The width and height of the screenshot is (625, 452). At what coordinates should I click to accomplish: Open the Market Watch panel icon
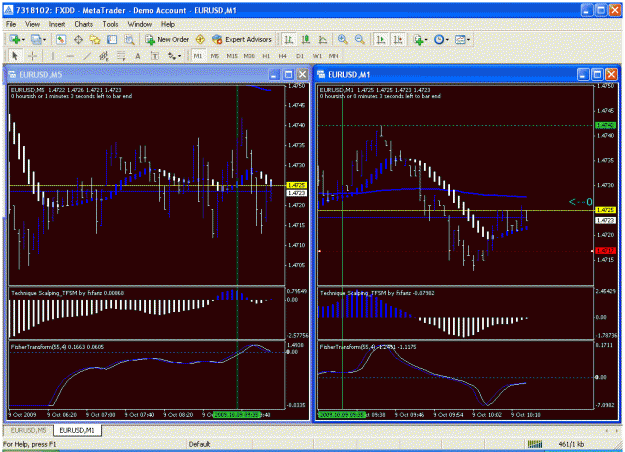pyautogui.click(x=61, y=39)
